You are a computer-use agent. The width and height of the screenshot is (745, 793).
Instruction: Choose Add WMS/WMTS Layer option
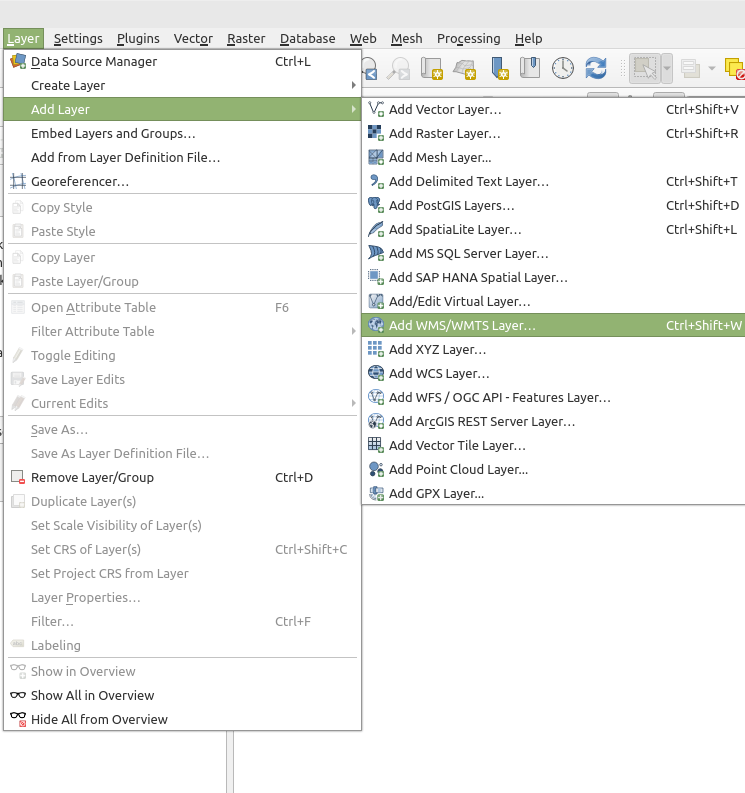(x=462, y=325)
